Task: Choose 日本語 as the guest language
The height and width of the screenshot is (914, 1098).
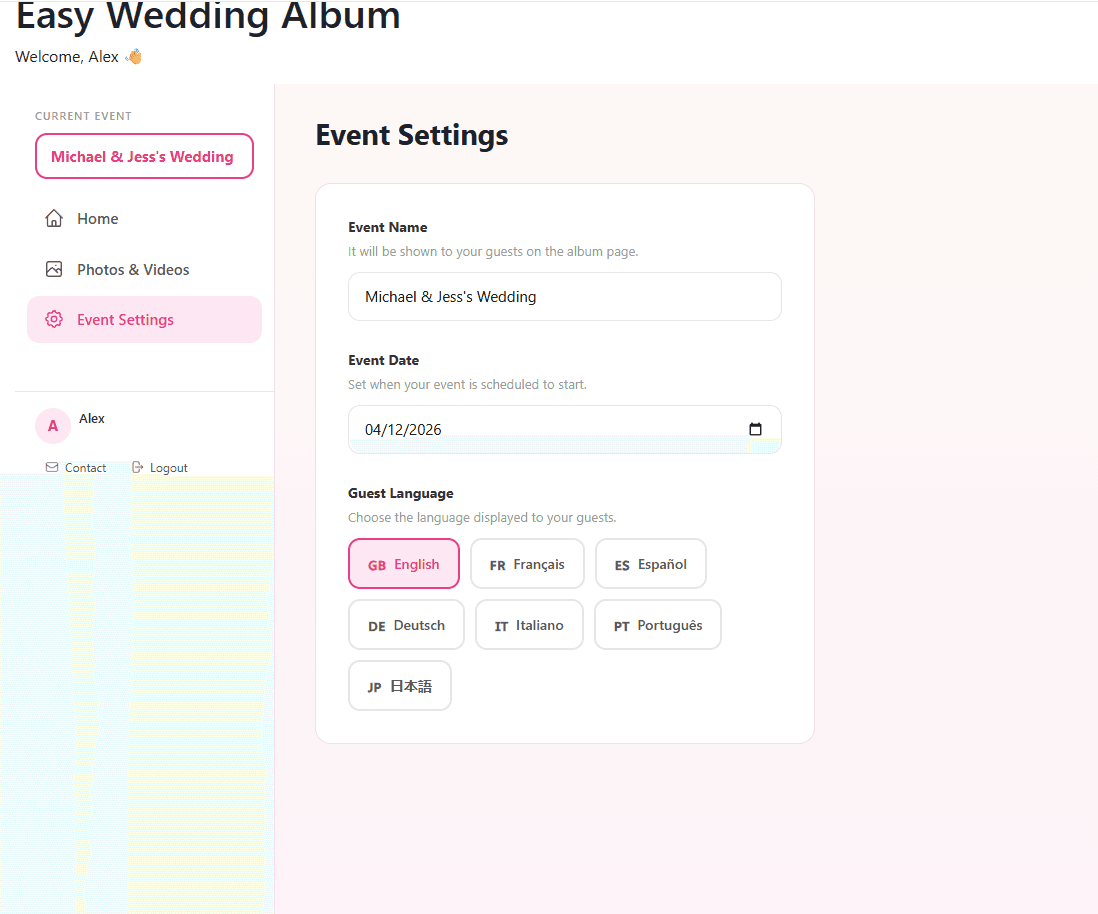Action: tap(400, 686)
